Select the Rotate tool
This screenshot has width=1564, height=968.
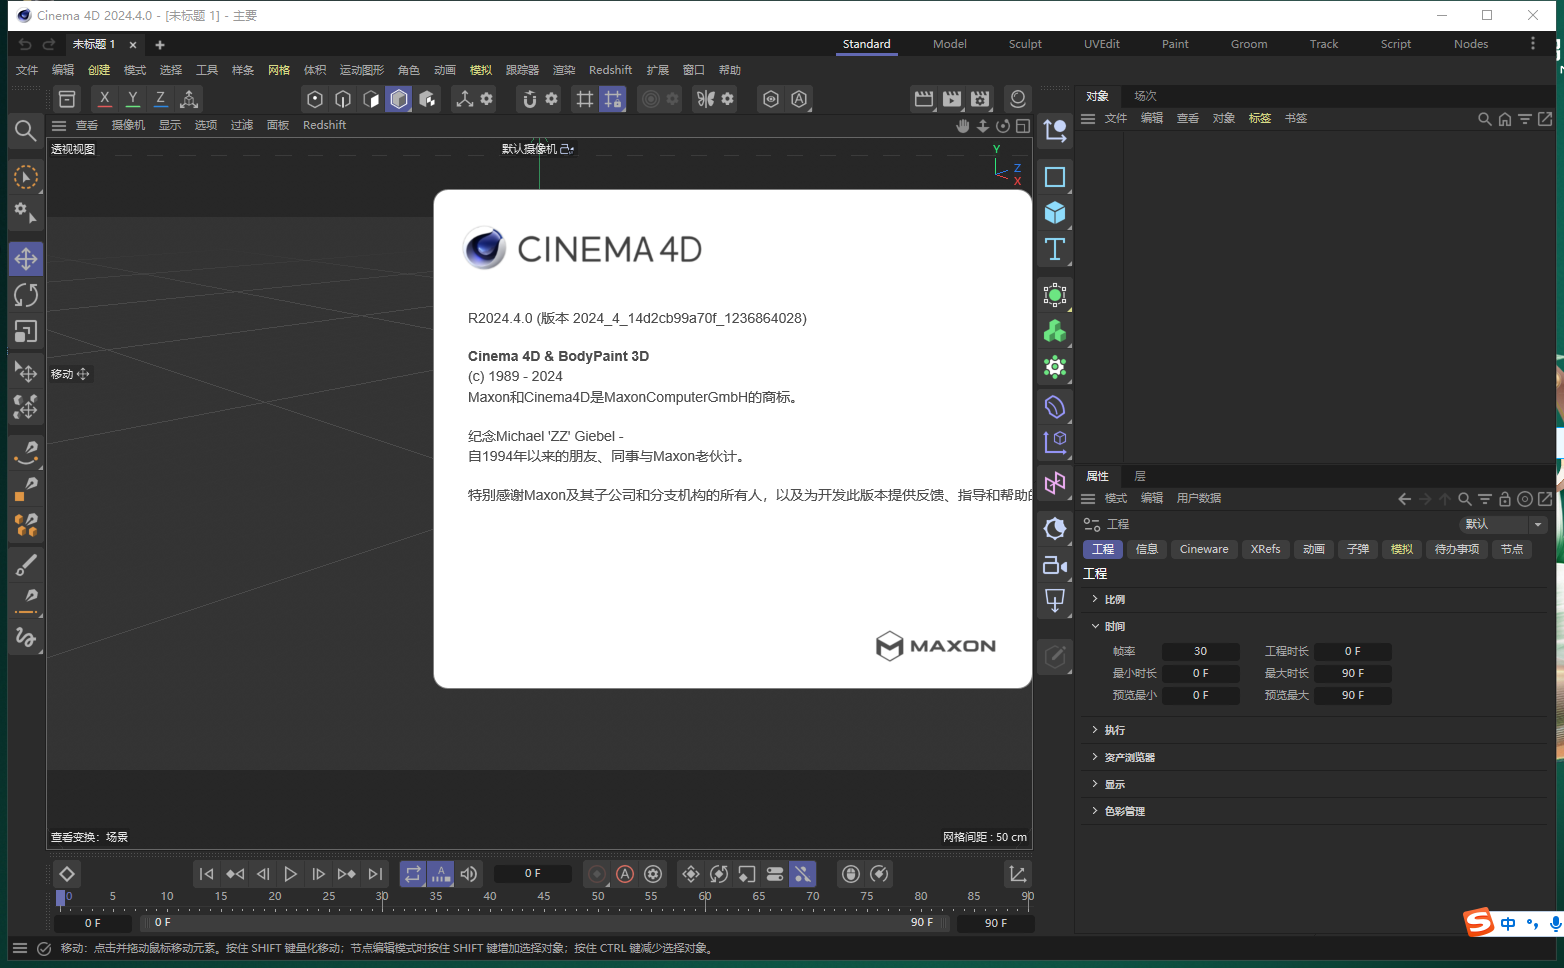[x=26, y=294]
